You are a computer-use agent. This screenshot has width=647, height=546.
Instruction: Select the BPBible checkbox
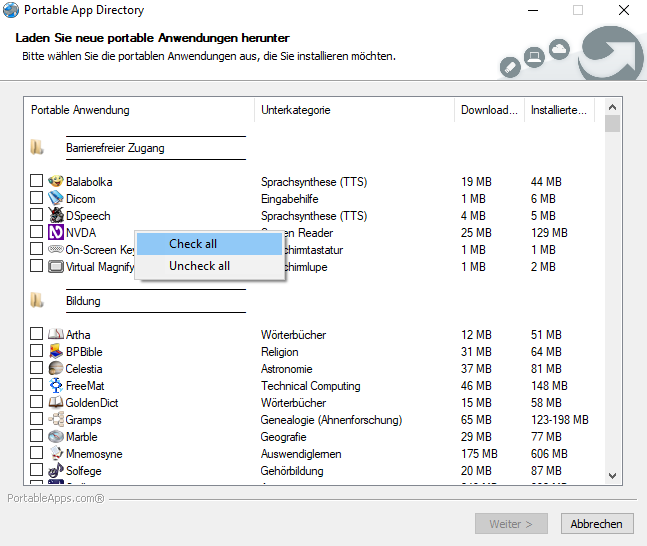click(36, 350)
